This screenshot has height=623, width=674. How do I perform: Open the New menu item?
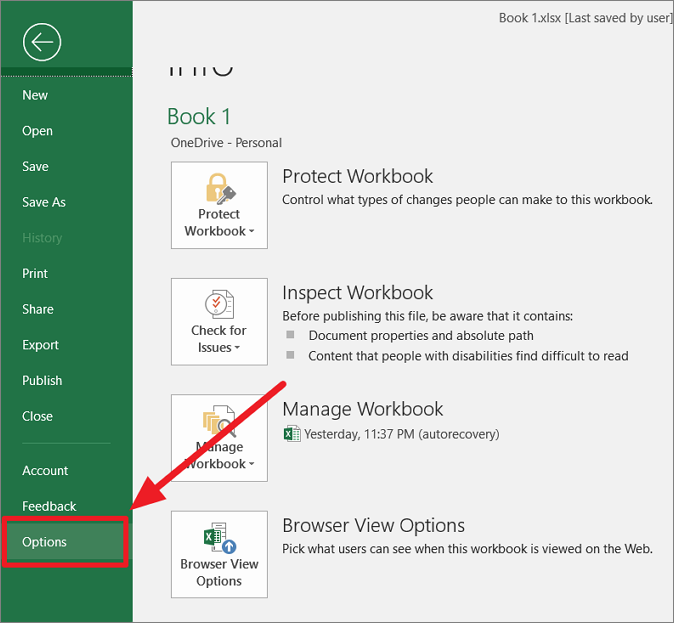pos(35,95)
